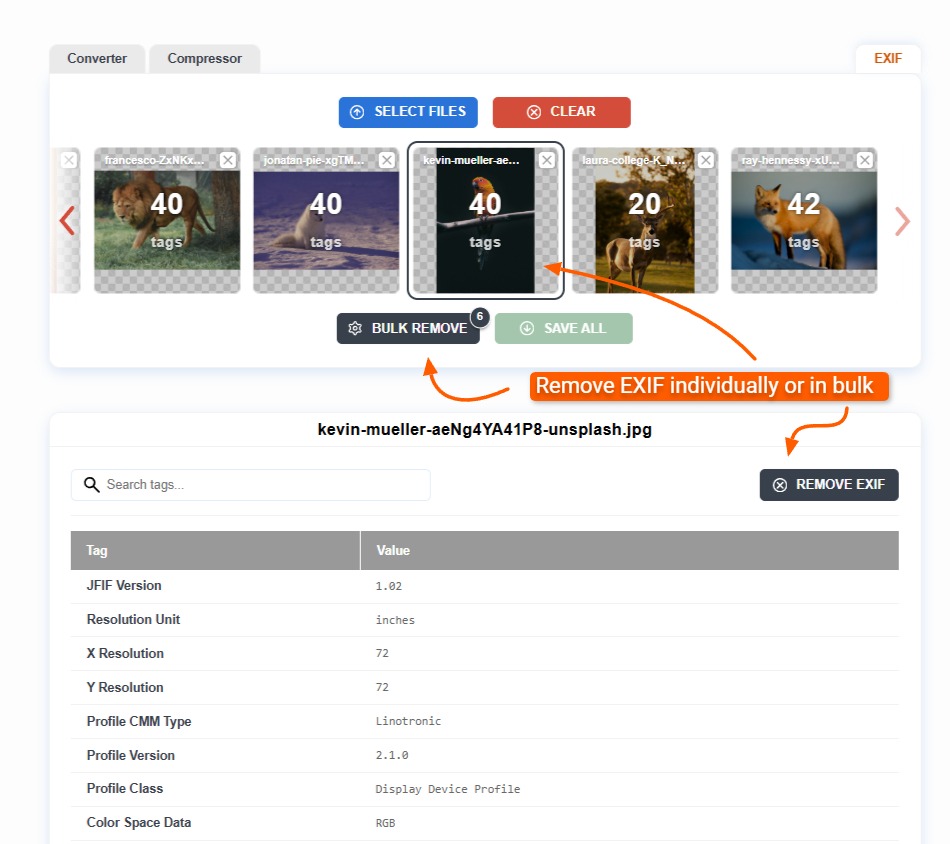950x844 pixels.
Task: Click Bulk Remove button
Action: pos(408,329)
